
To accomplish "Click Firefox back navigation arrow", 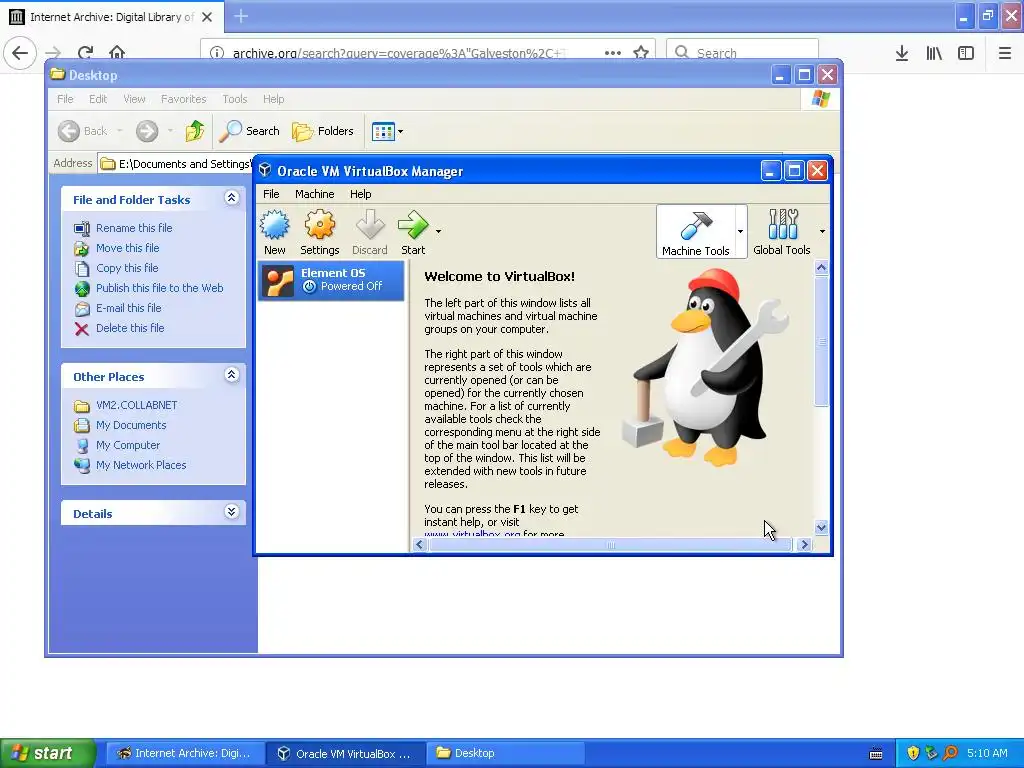I will (20, 53).
